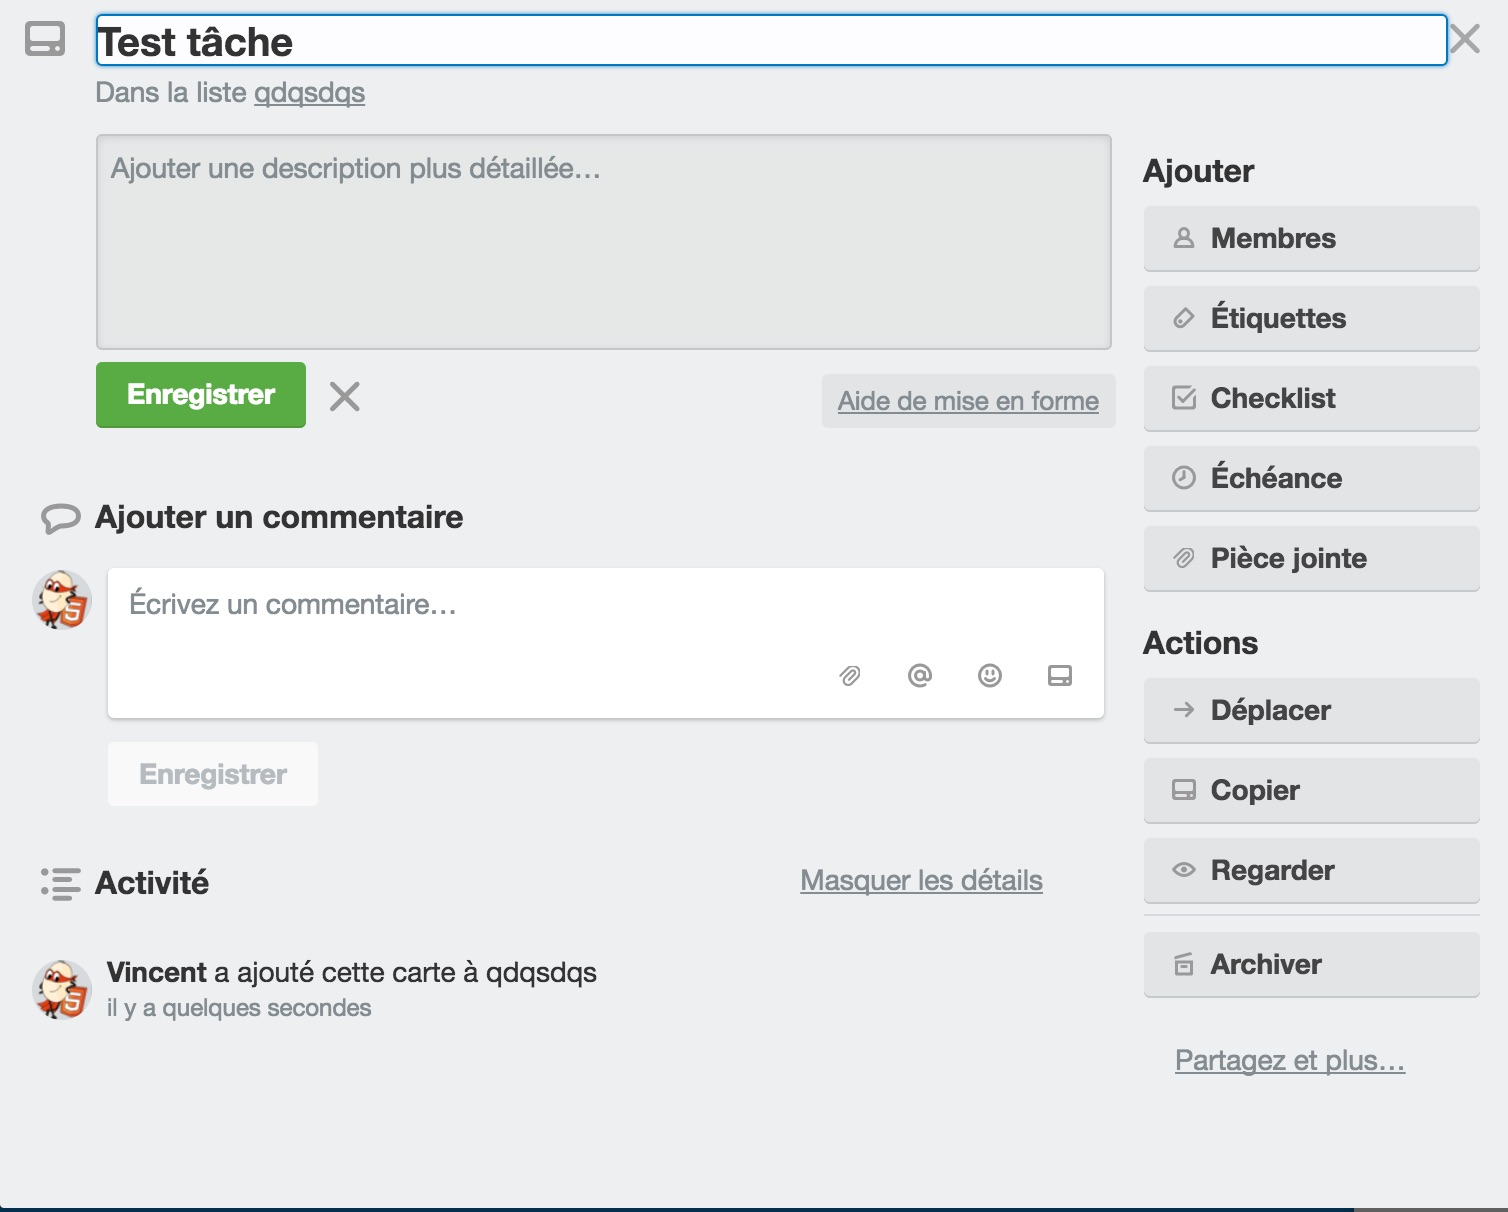The height and width of the screenshot is (1212, 1508).
Task: Open the Étiquettes labels option
Action: [x=1311, y=318]
